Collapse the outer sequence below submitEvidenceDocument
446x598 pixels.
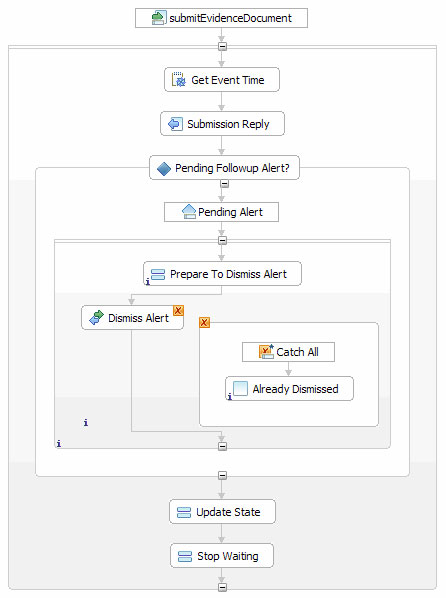[x=222, y=47]
